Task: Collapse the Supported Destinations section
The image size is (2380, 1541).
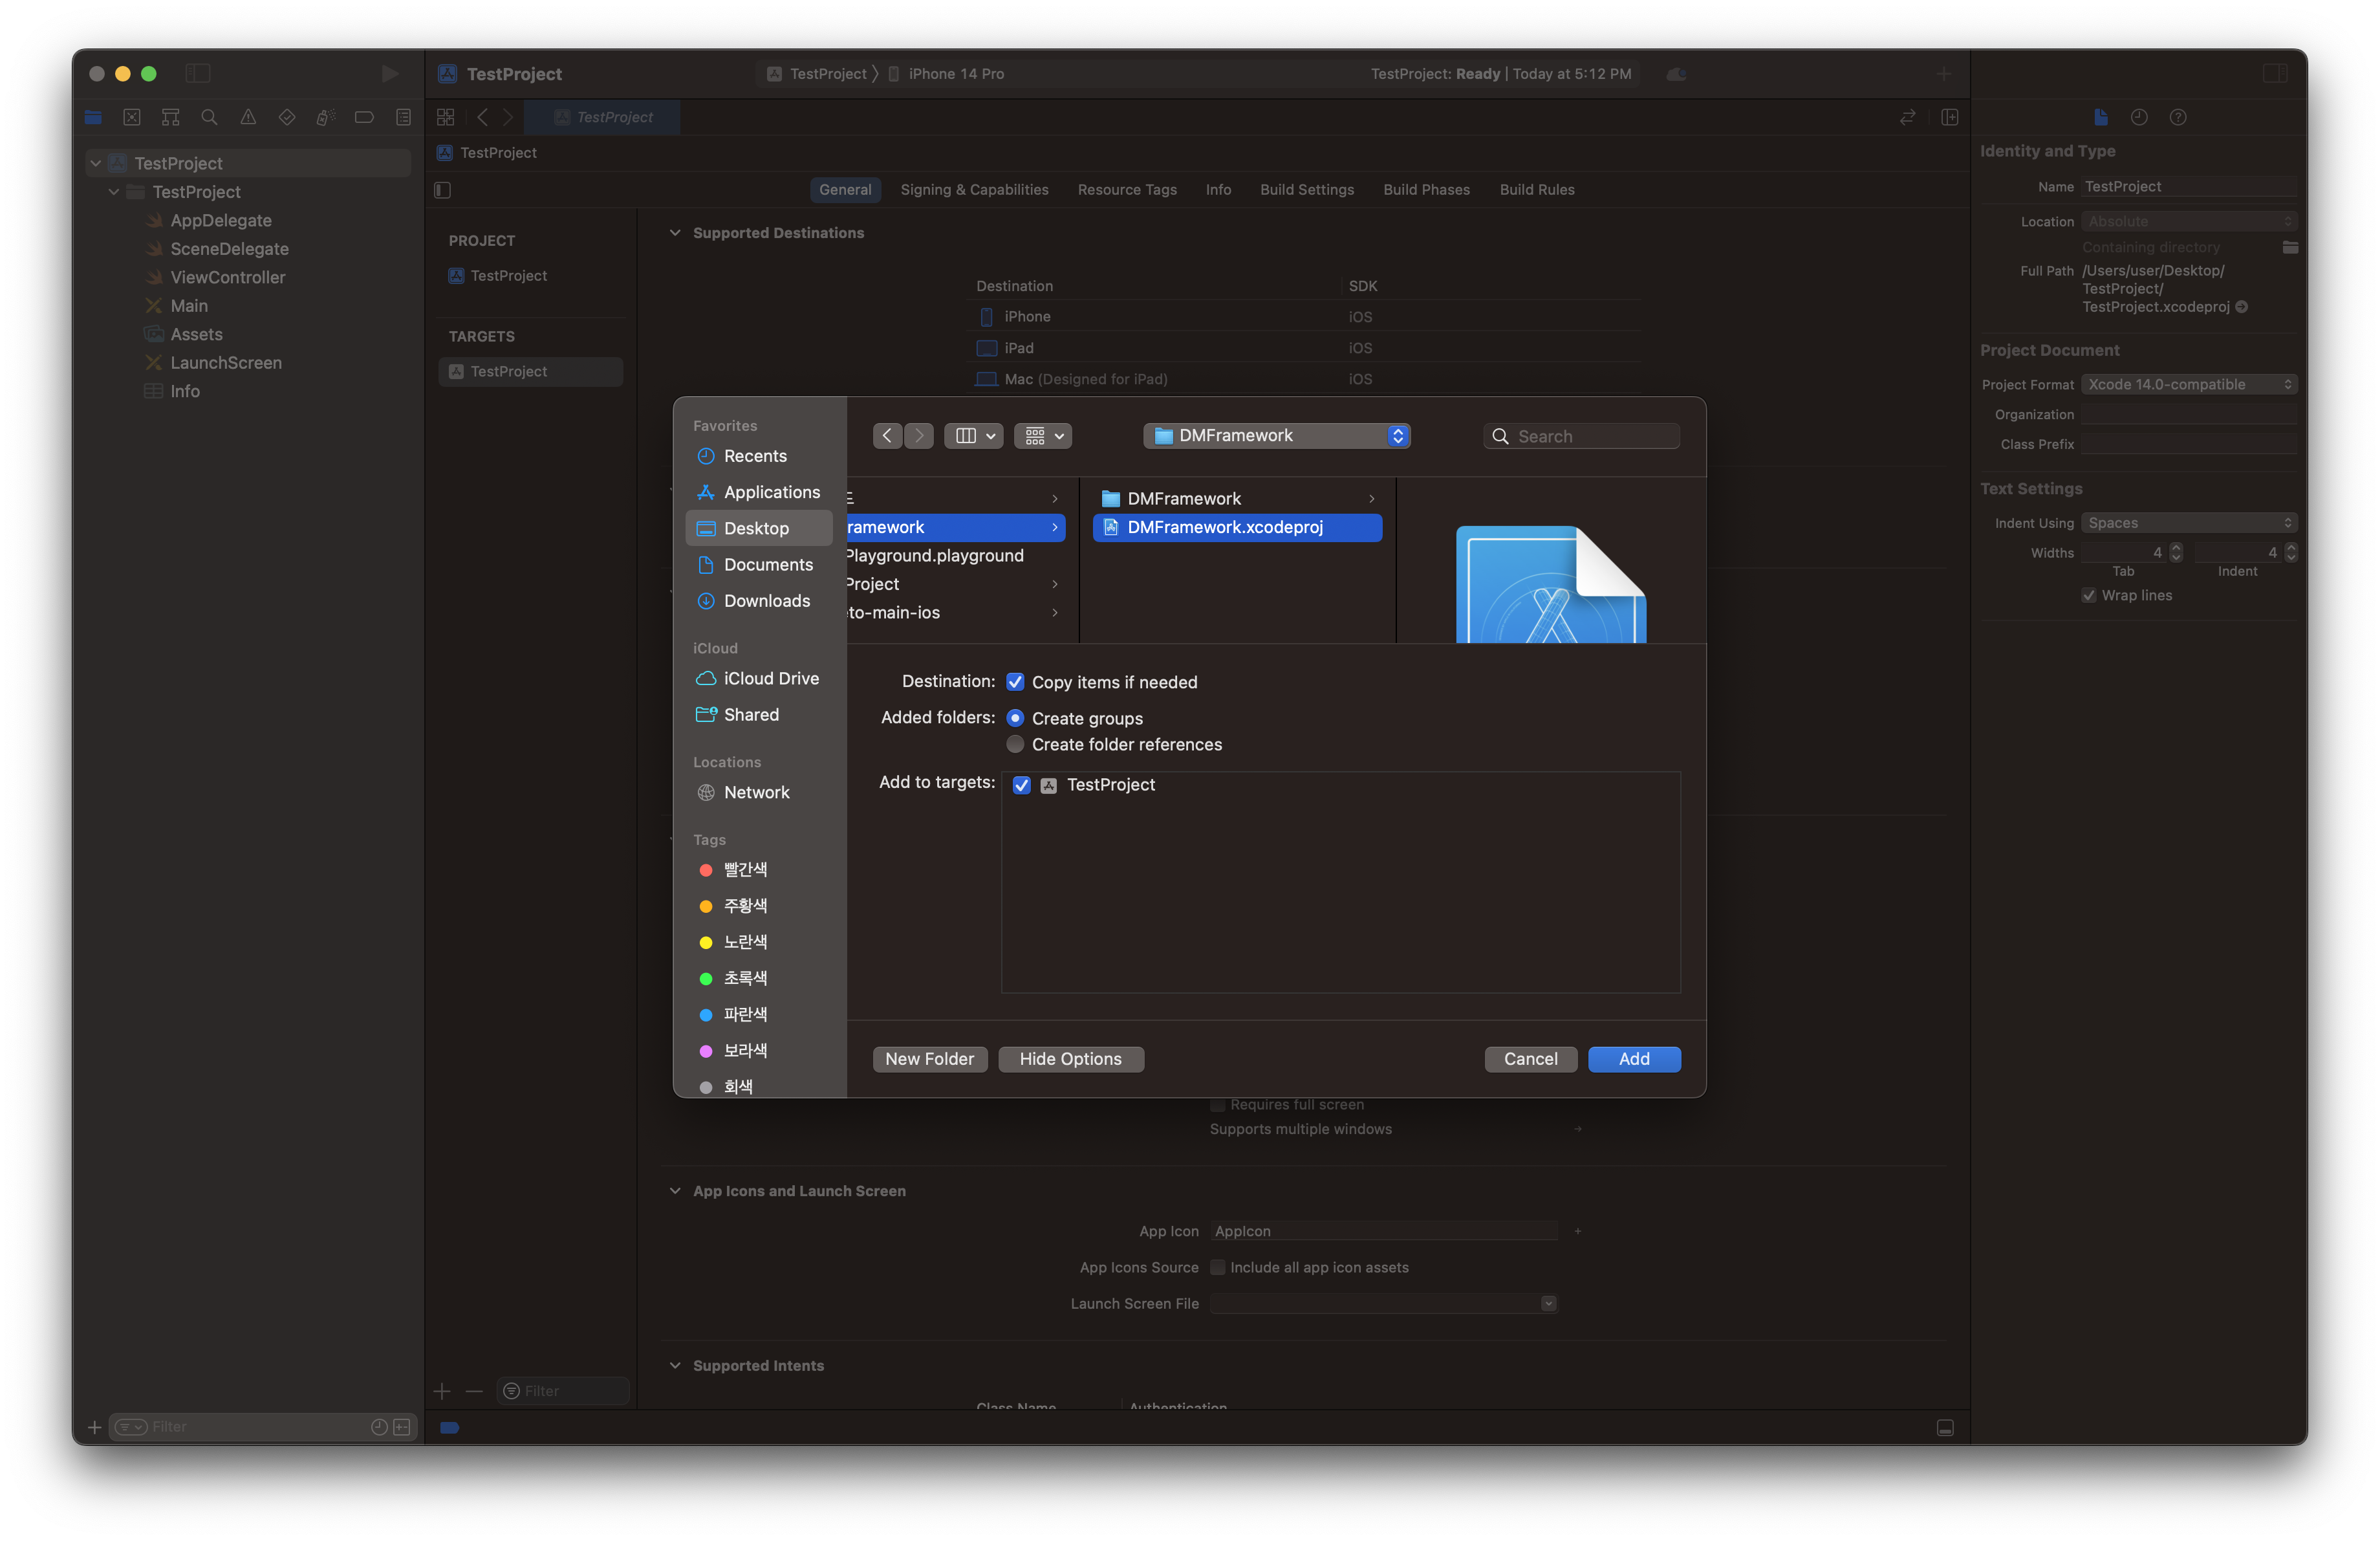Action: 675,233
